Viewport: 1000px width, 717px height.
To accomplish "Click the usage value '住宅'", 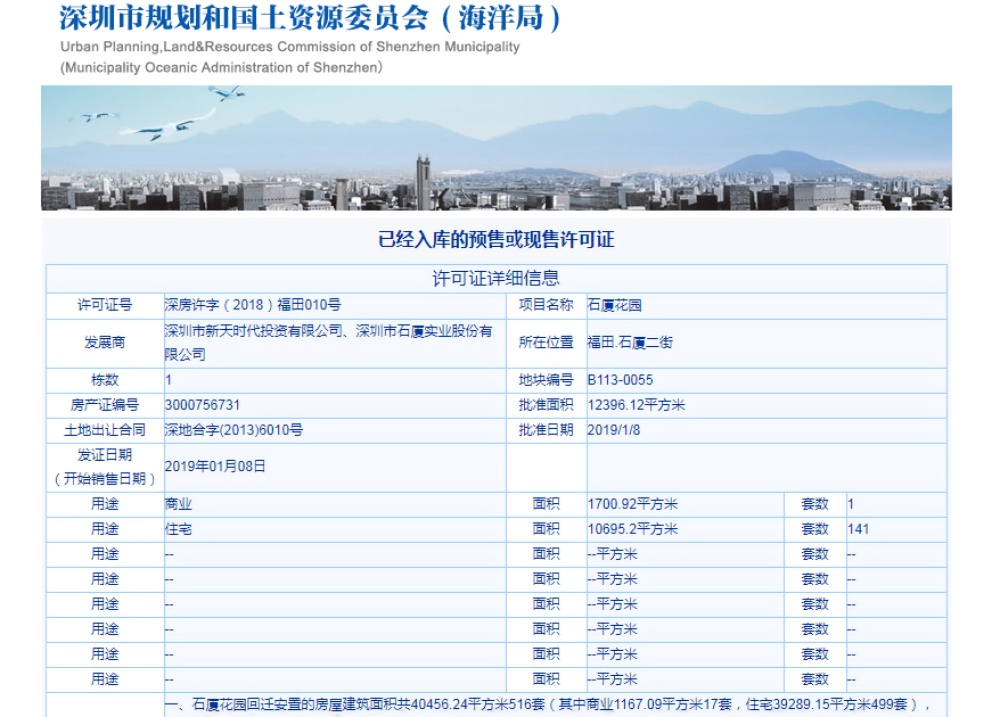I will 178,529.
